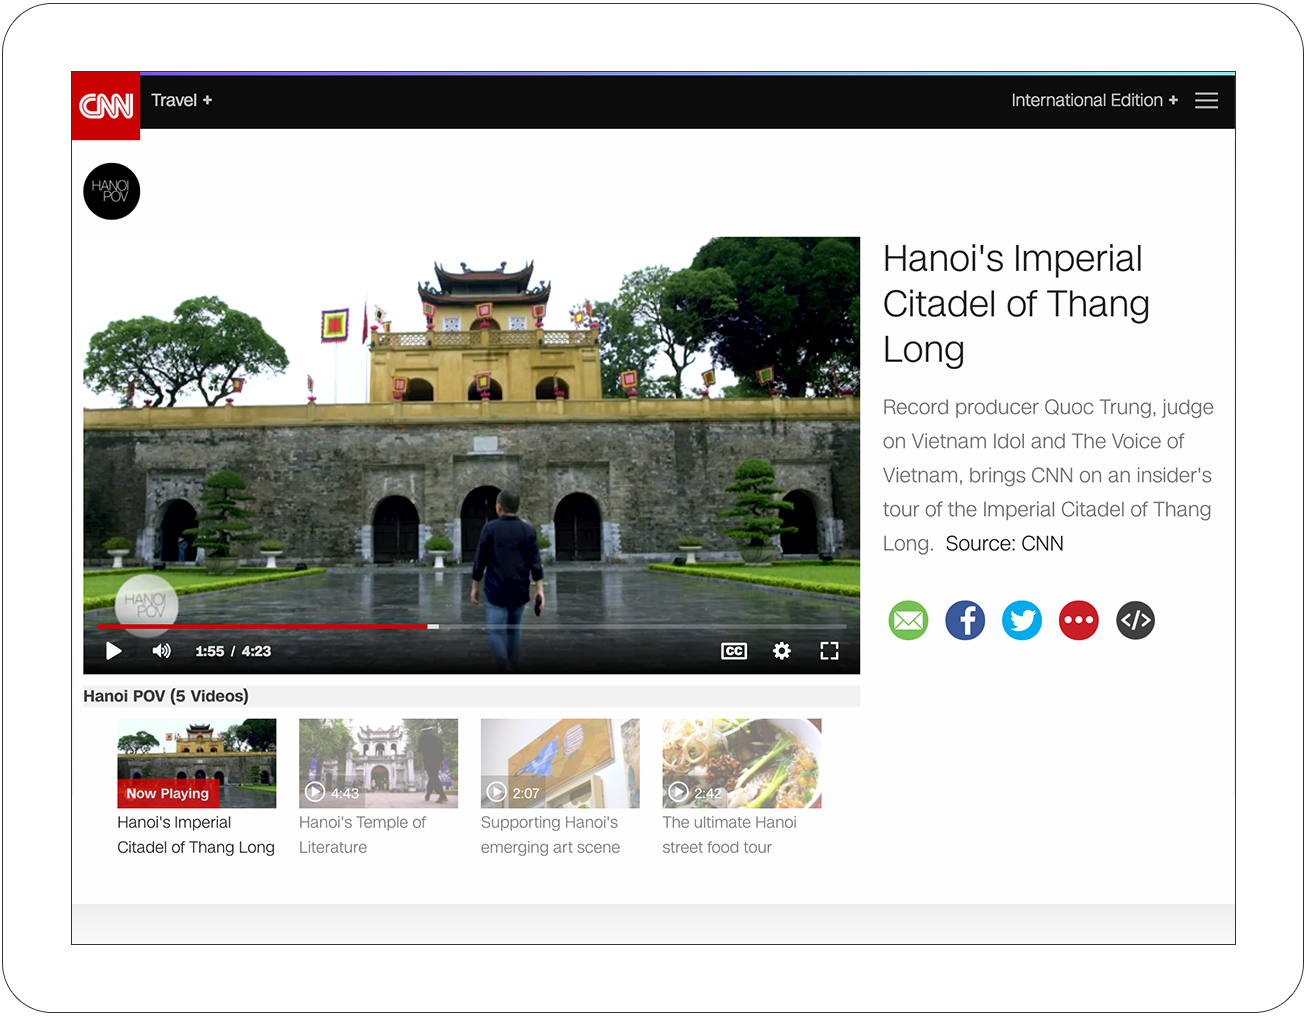This screenshot has height=1016, width=1308.
Task: Open Hanoi's Temple of Literature thumbnail
Action: 378,763
